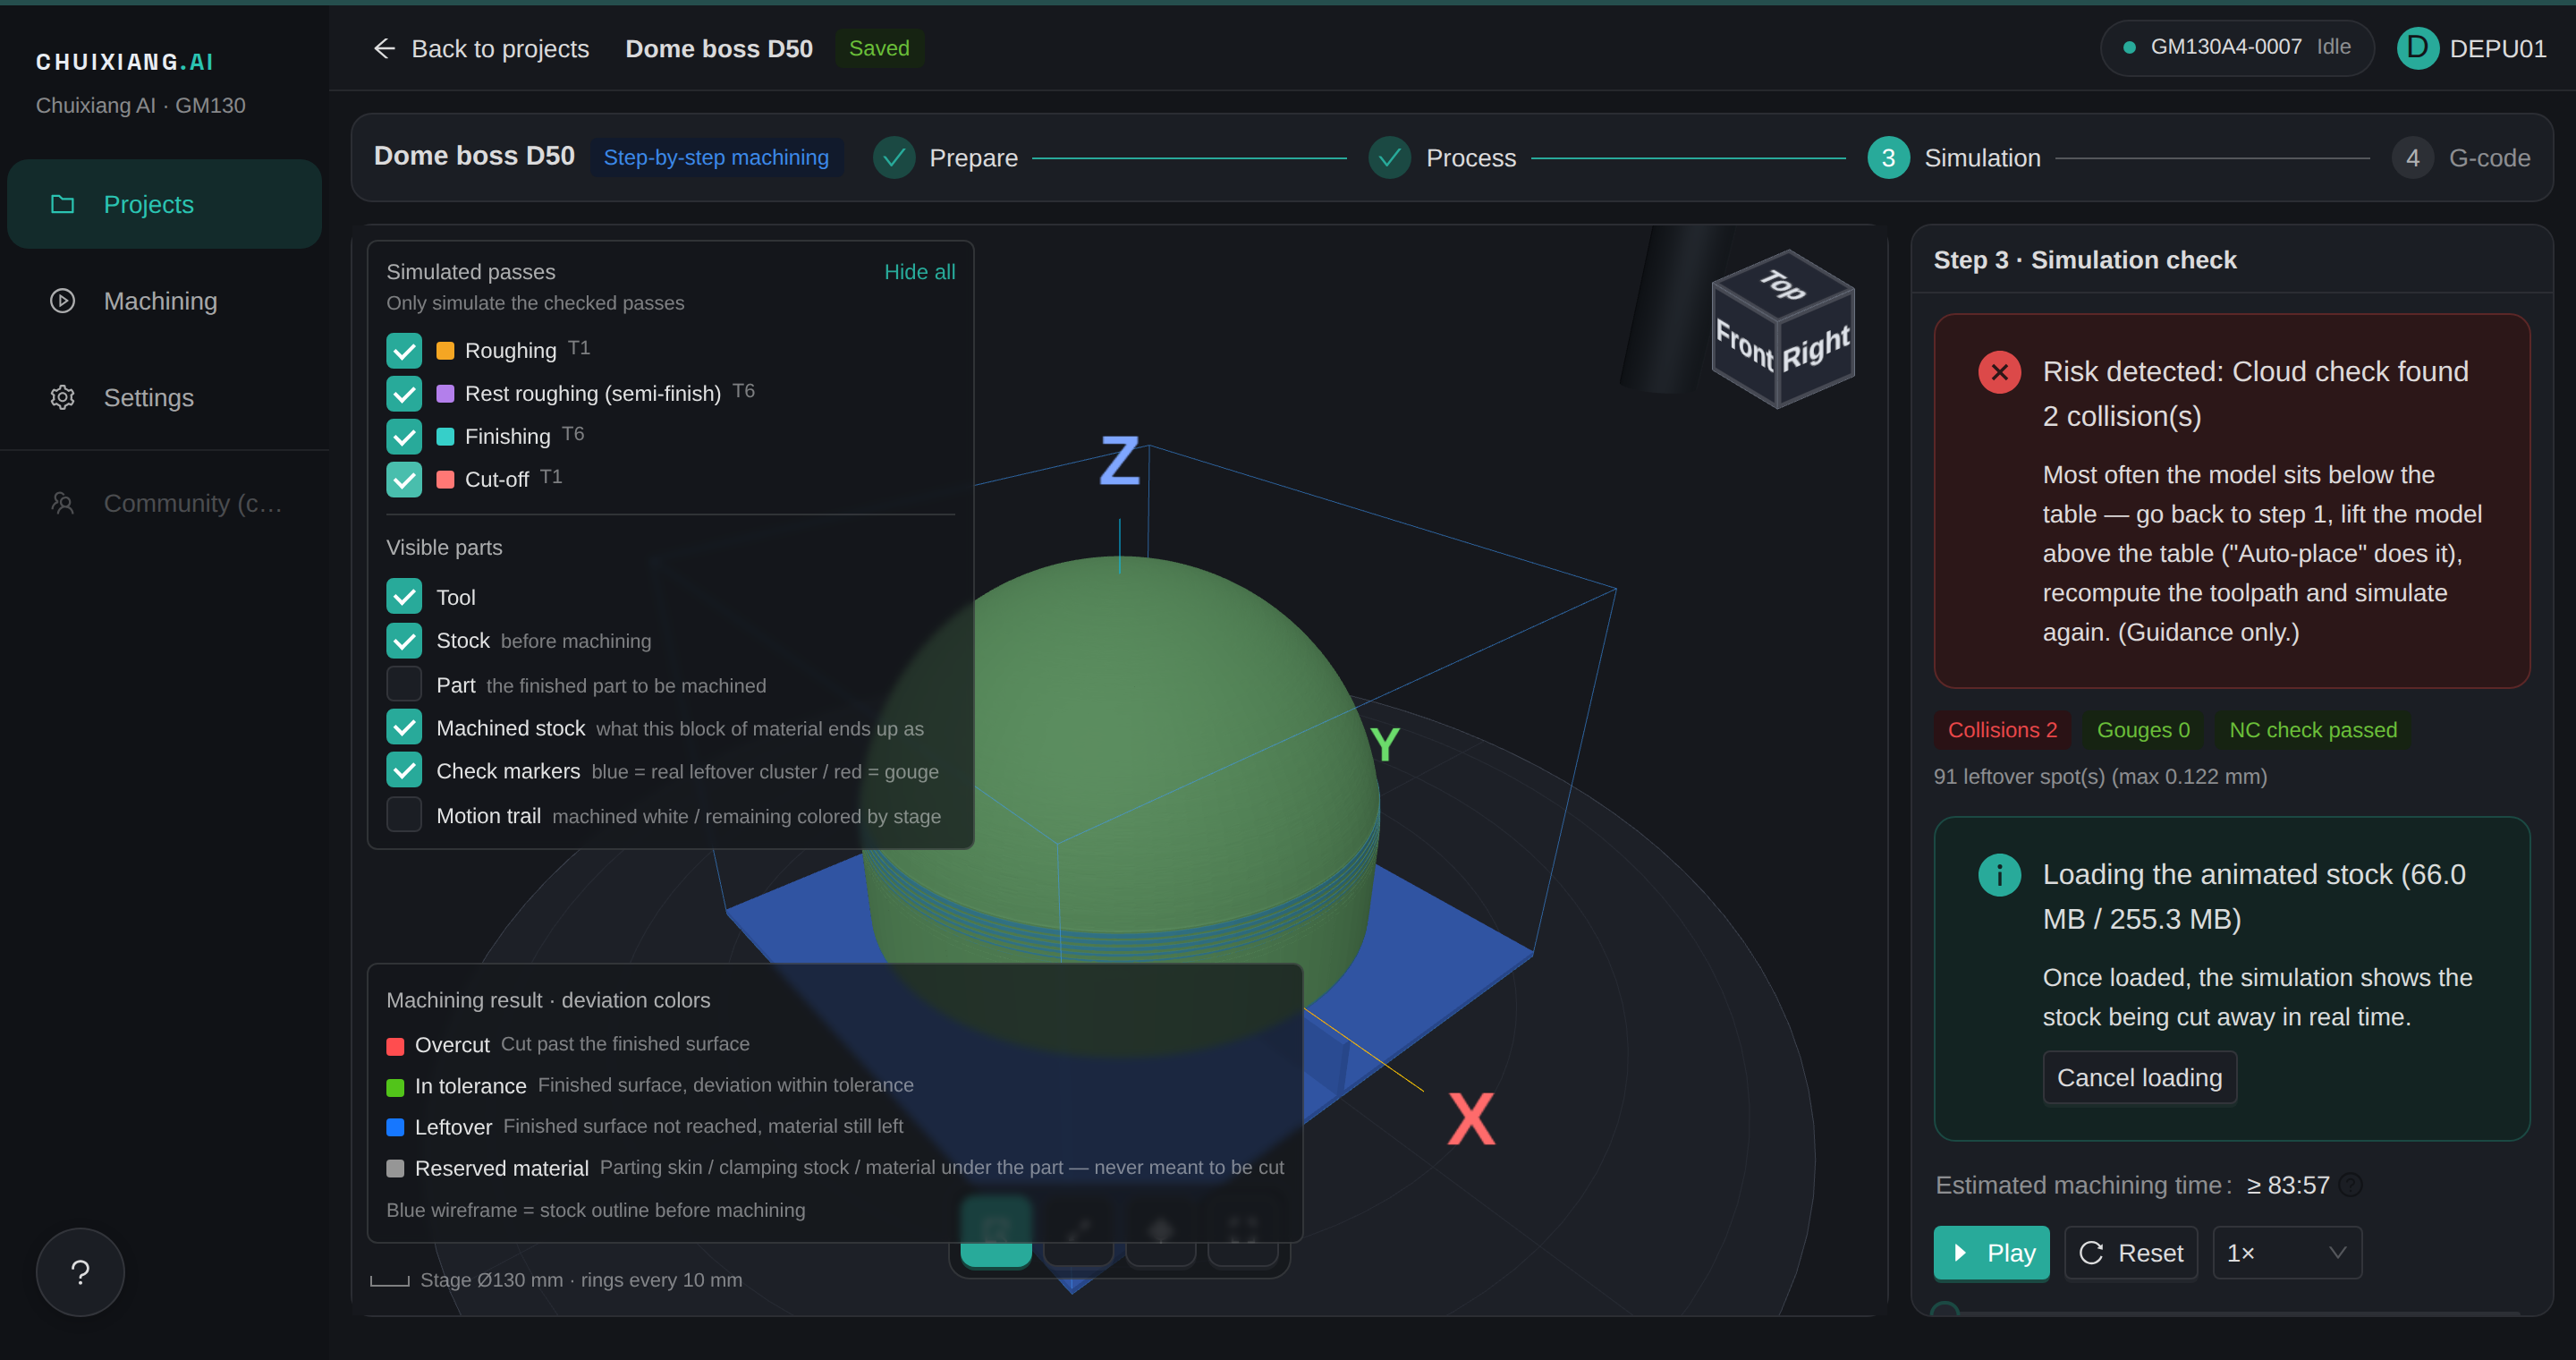2576x1360 pixels.
Task: Select the Right face of view cube
Action: pos(1817,351)
